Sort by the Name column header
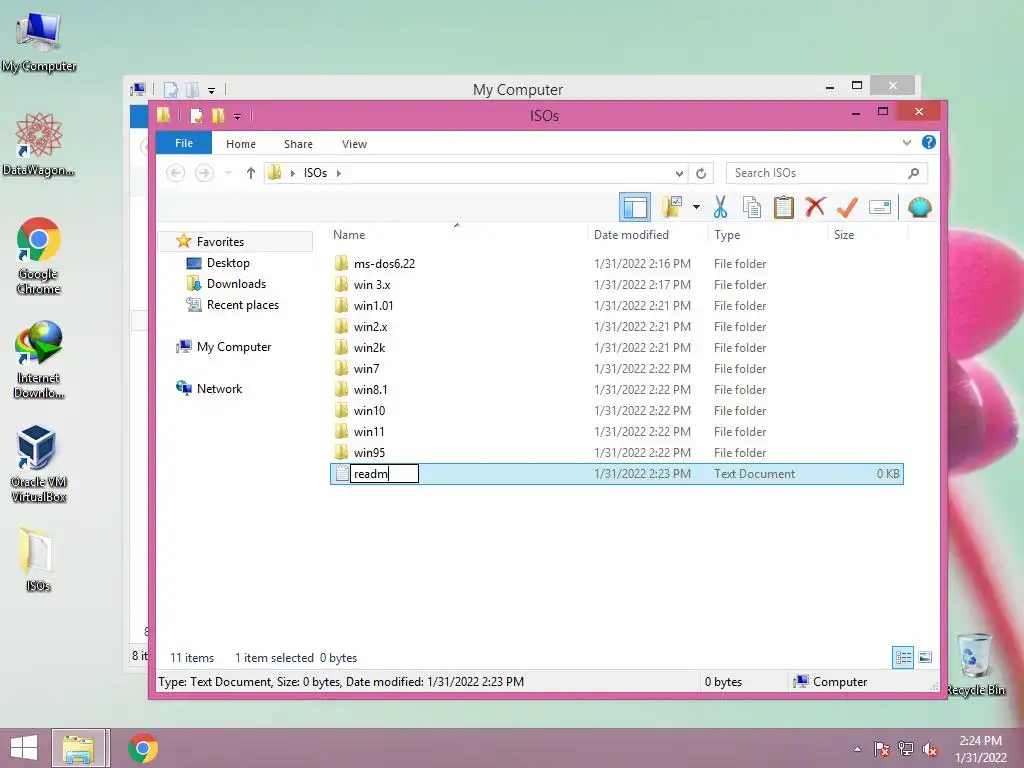 [x=349, y=234]
